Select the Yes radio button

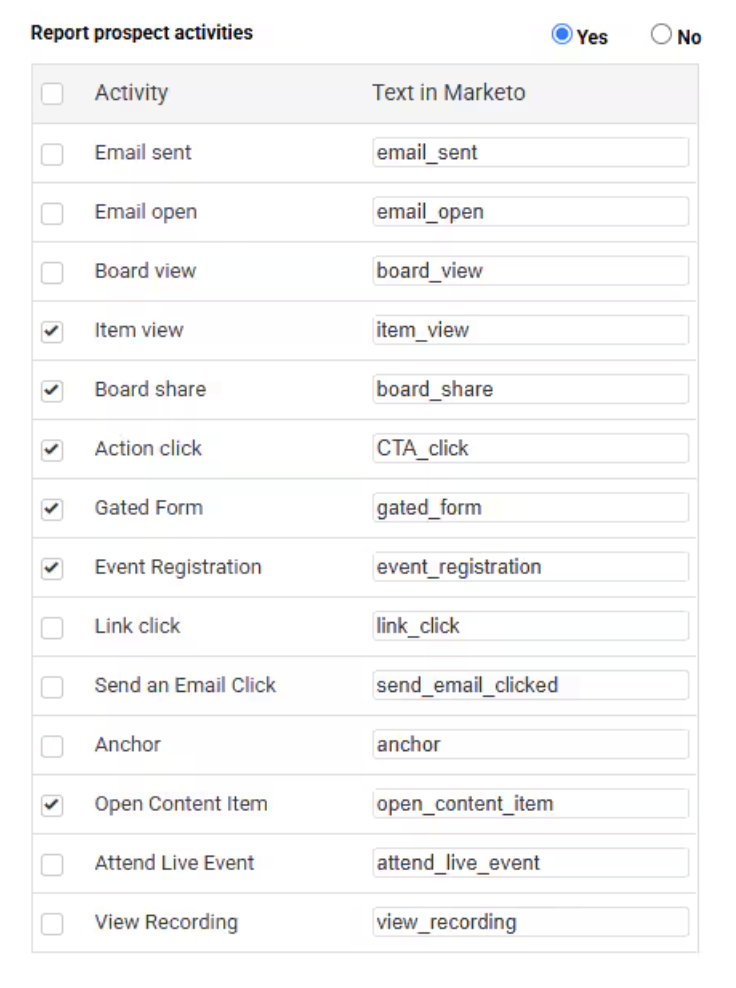(561, 35)
